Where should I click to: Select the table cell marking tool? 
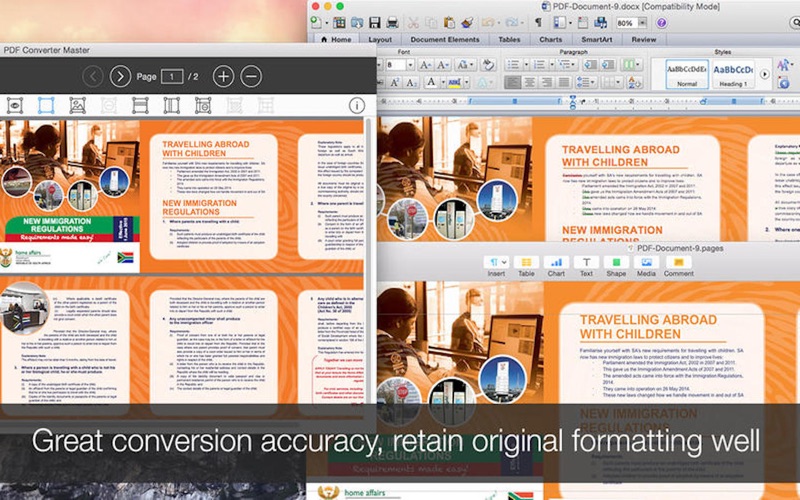[x=203, y=105]
